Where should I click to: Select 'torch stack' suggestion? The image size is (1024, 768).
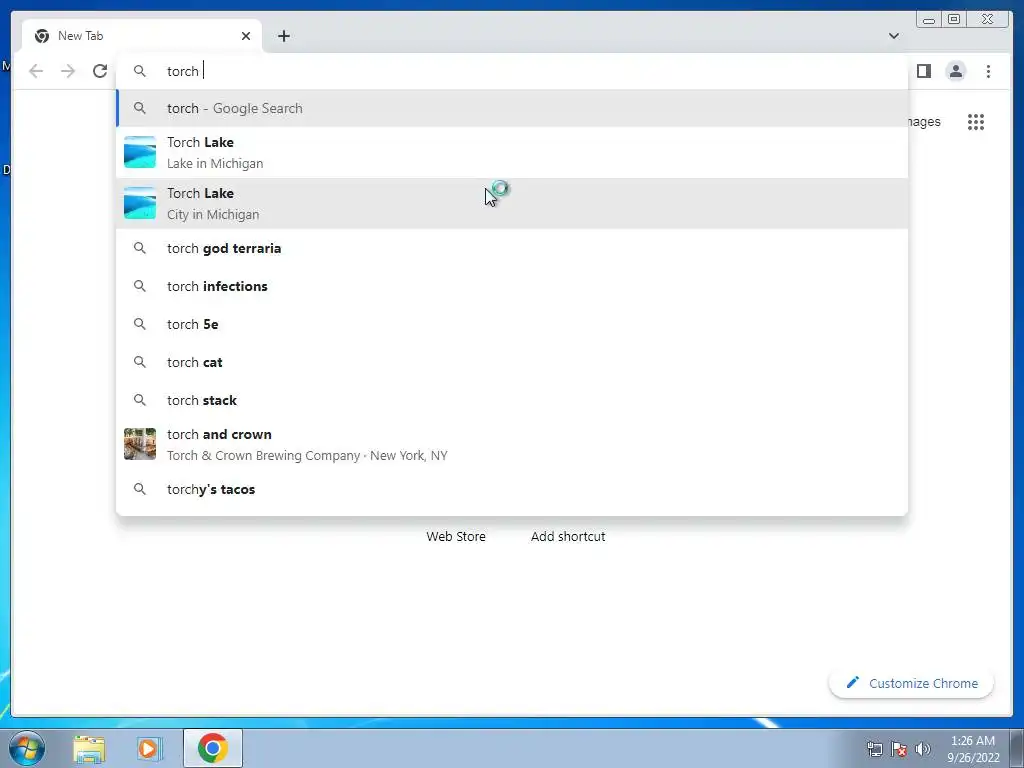(512, 400)
